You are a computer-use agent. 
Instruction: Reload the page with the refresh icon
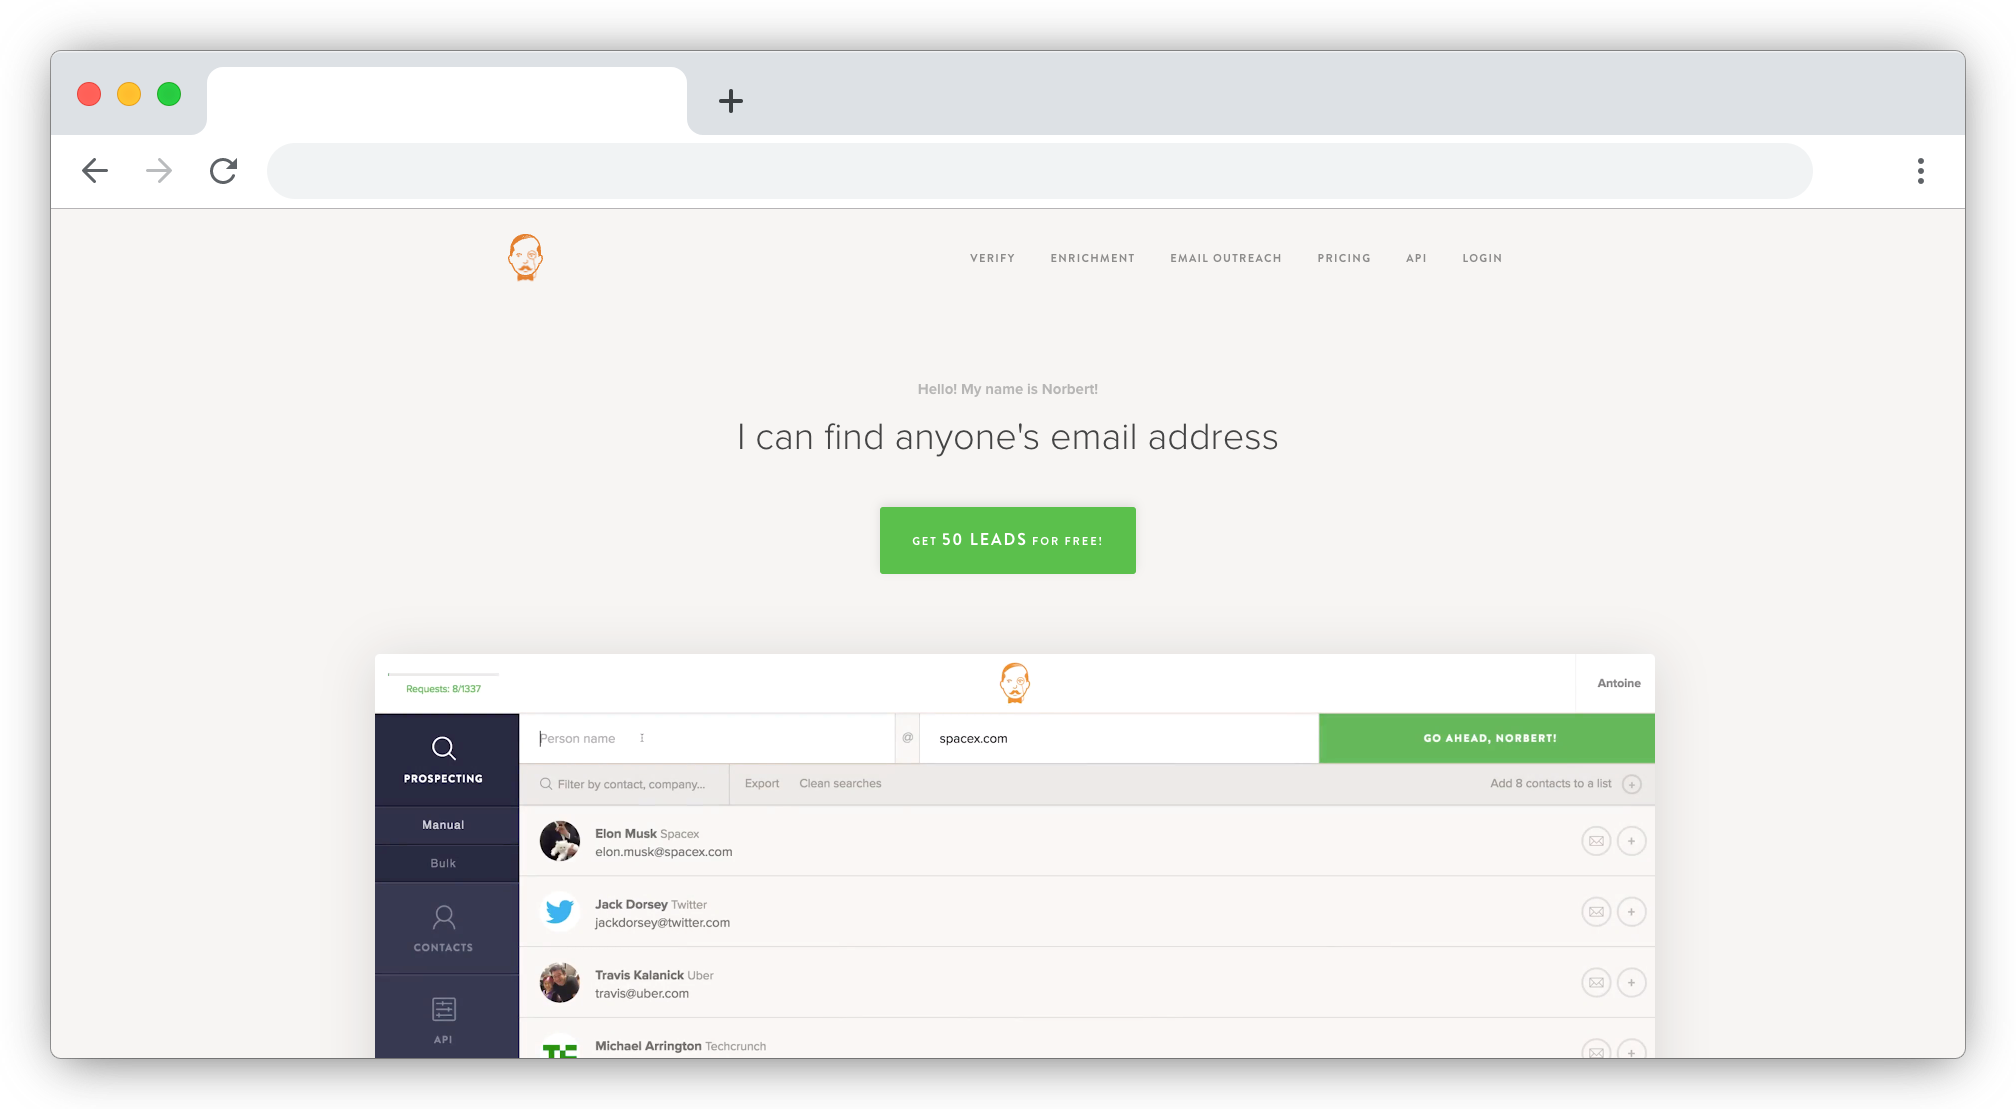pyautogui.click(x=223, y=171)
